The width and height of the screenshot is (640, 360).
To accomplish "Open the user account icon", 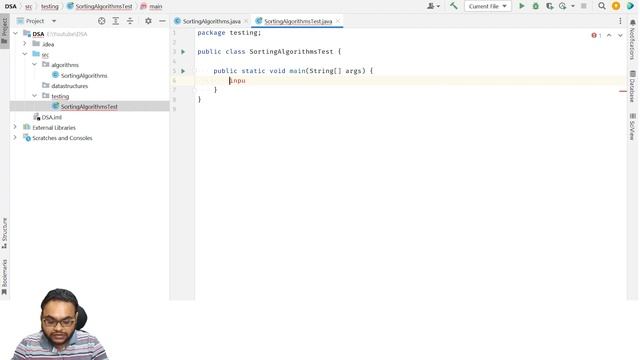I will point(433,6).
